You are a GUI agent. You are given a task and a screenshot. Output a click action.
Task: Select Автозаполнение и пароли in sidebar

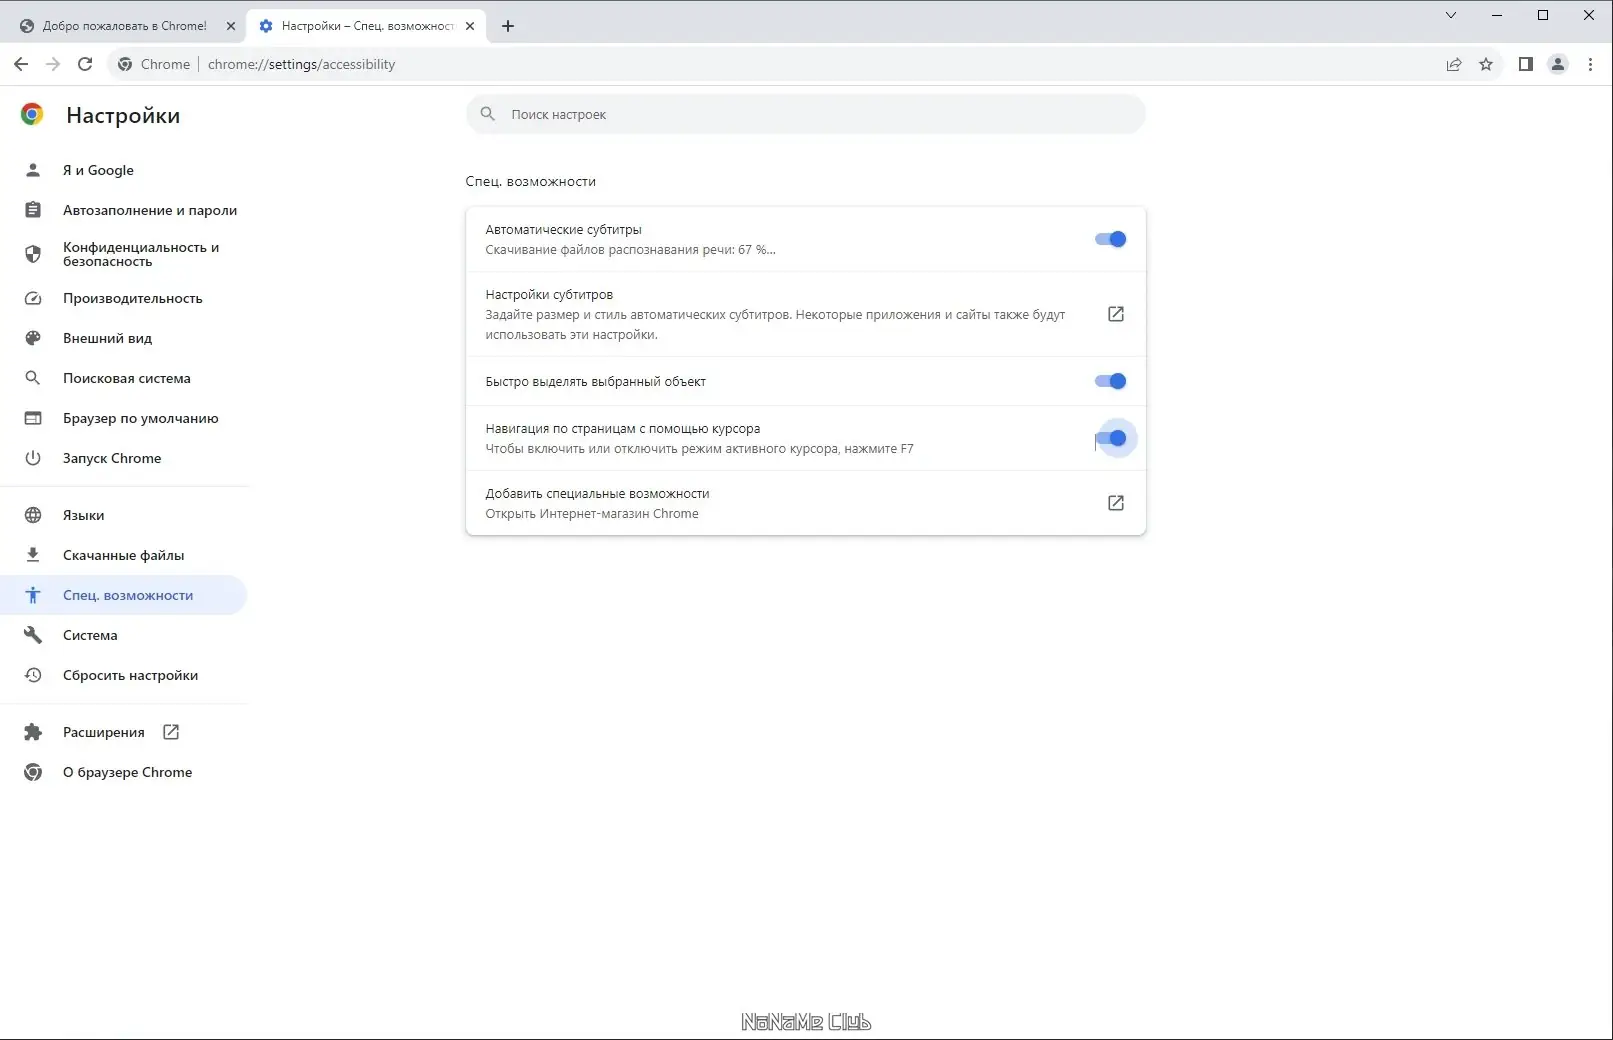150,210
